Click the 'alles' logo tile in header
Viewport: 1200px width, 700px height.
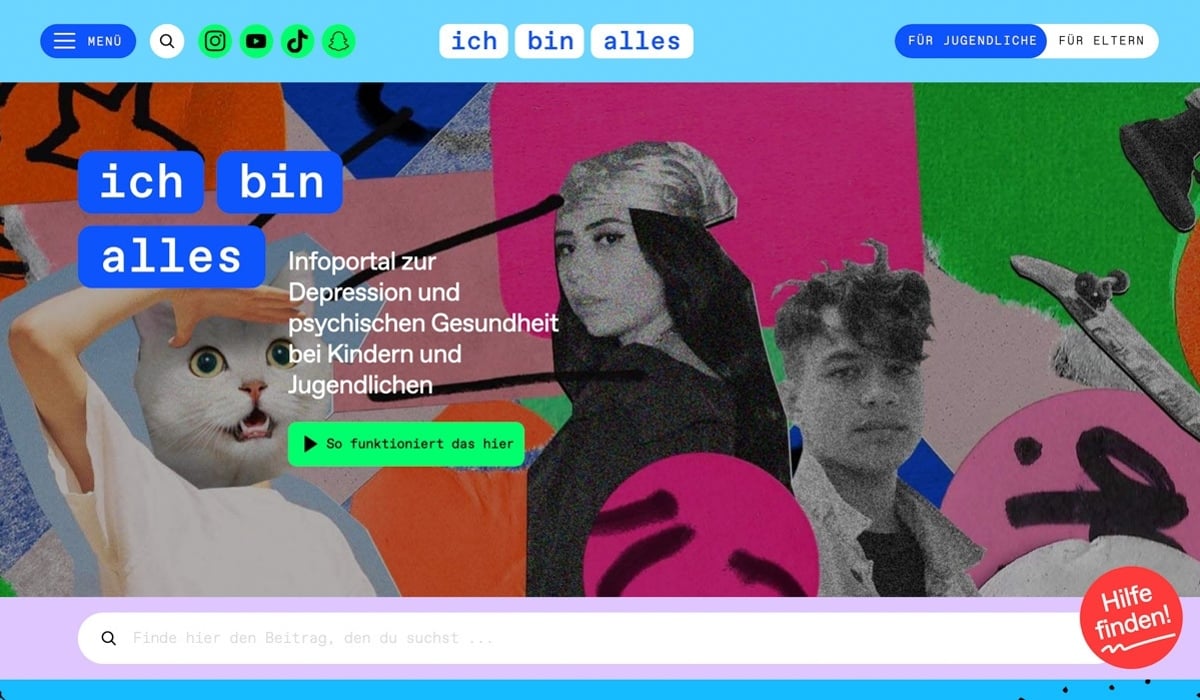pyautogui.click(x=642, y=41)
